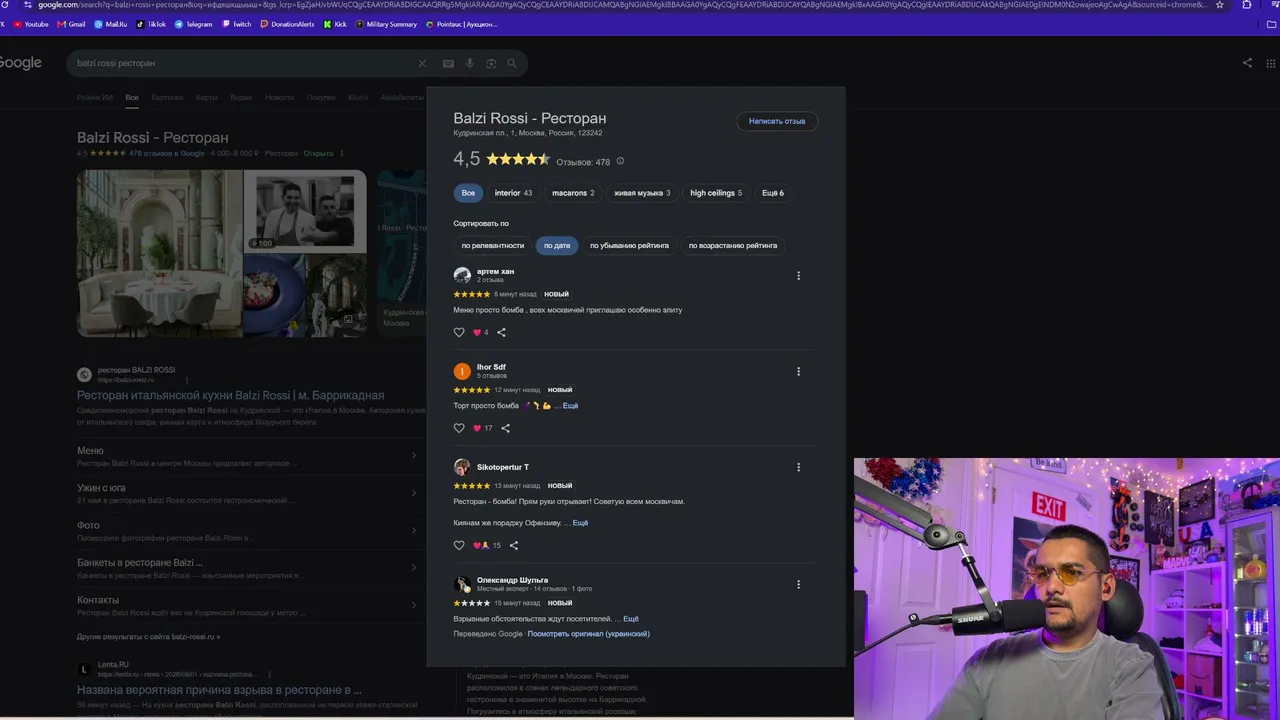Open the Military Summary bookmark
The image size is (1280, 720).
(387, 24)
